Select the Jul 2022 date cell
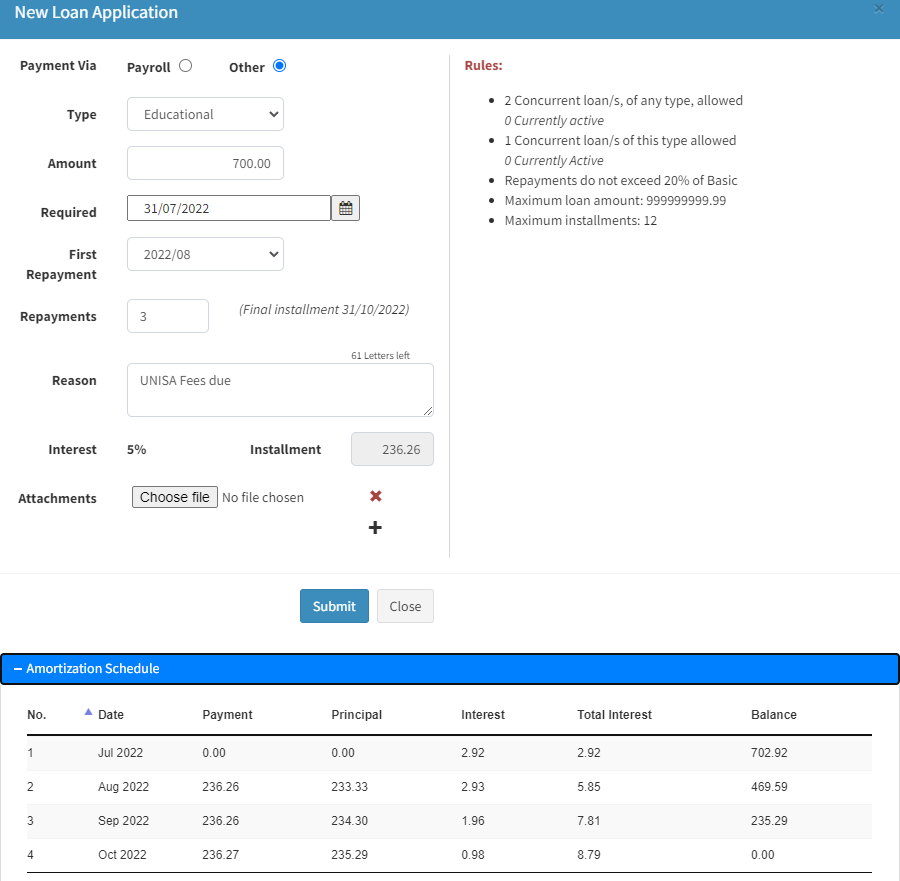Image resolution: width=900 pixels, height=881 pixels. tap(121, 752)
